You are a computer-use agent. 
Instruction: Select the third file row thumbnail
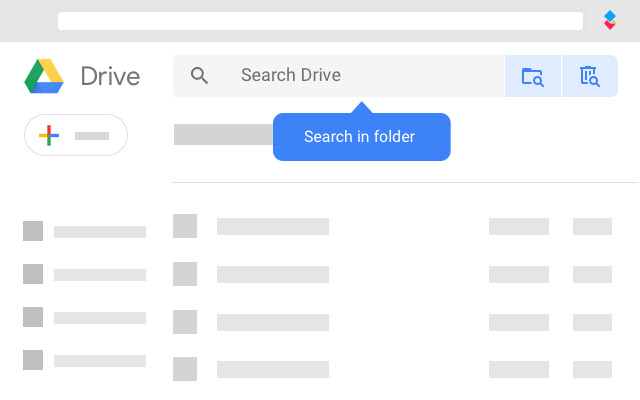tap(185, 322)
